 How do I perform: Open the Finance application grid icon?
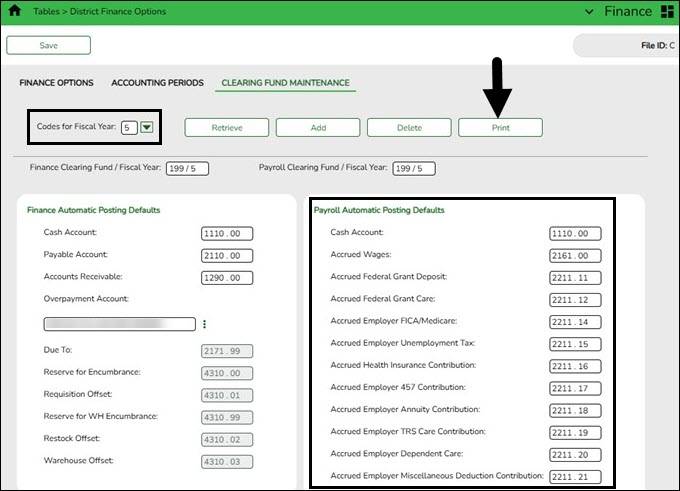(x=667, y=12)
